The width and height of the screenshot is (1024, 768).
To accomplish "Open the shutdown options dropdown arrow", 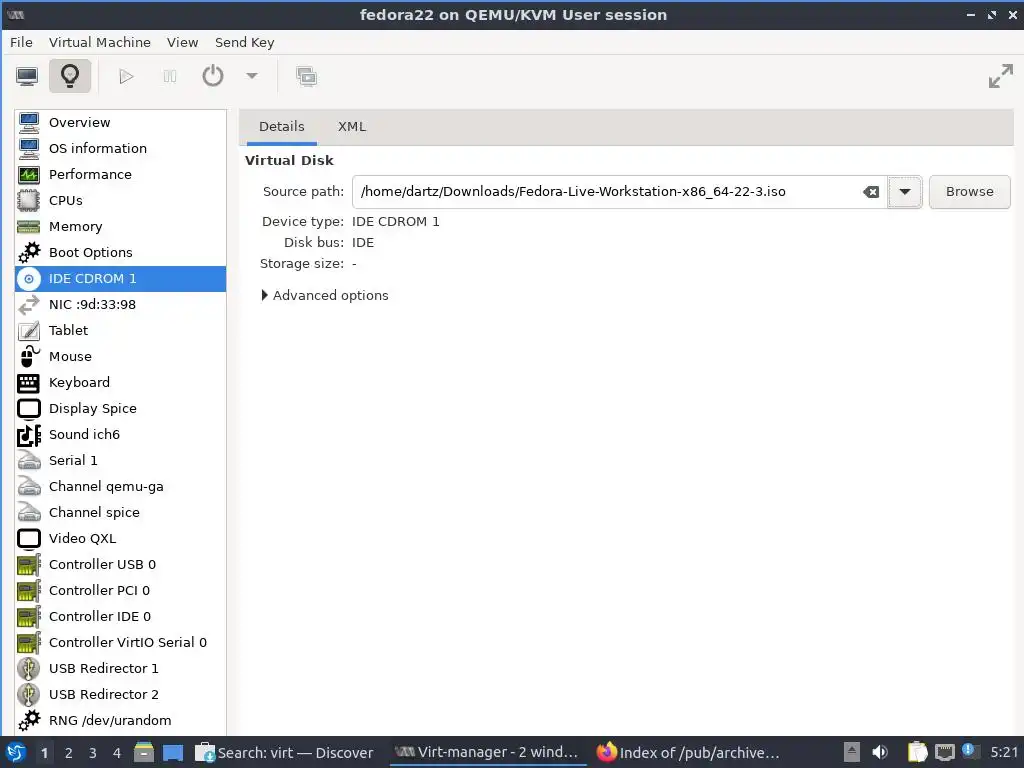I will (252, 76).
